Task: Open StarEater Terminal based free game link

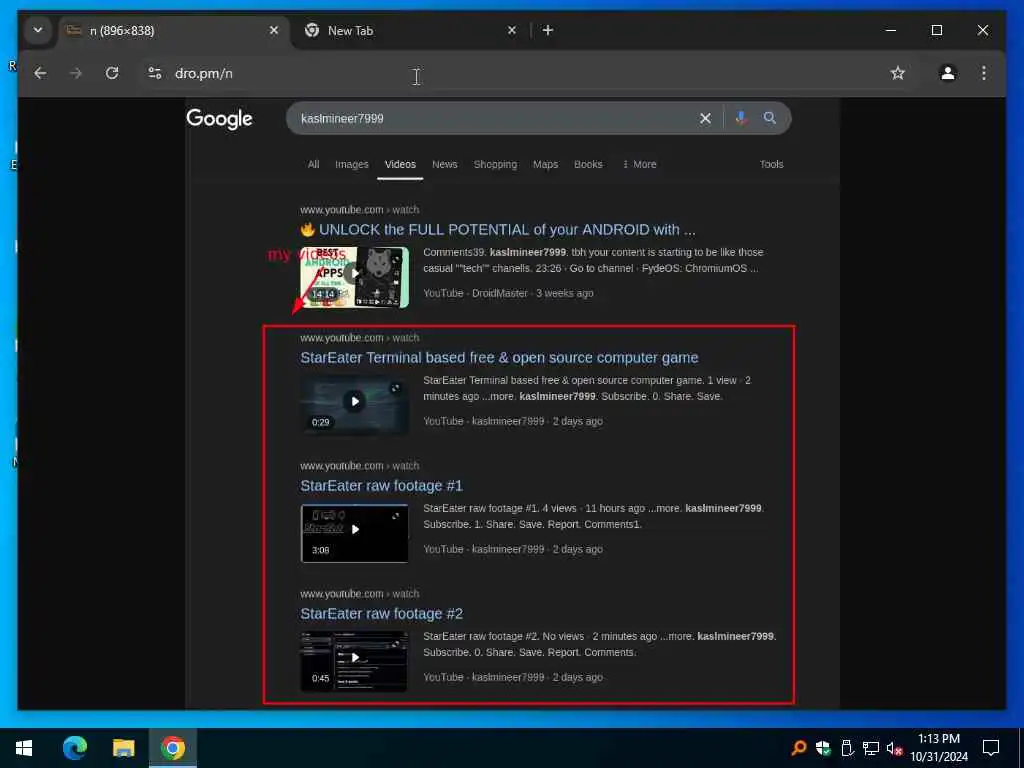Action: click(500, 358)
